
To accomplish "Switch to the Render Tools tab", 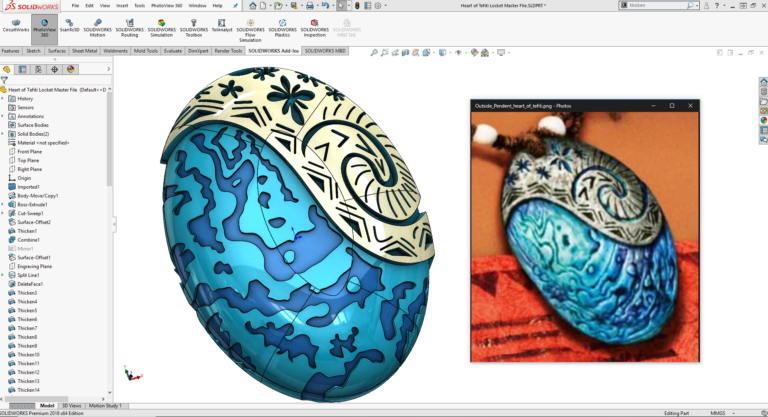I will 228,50.
